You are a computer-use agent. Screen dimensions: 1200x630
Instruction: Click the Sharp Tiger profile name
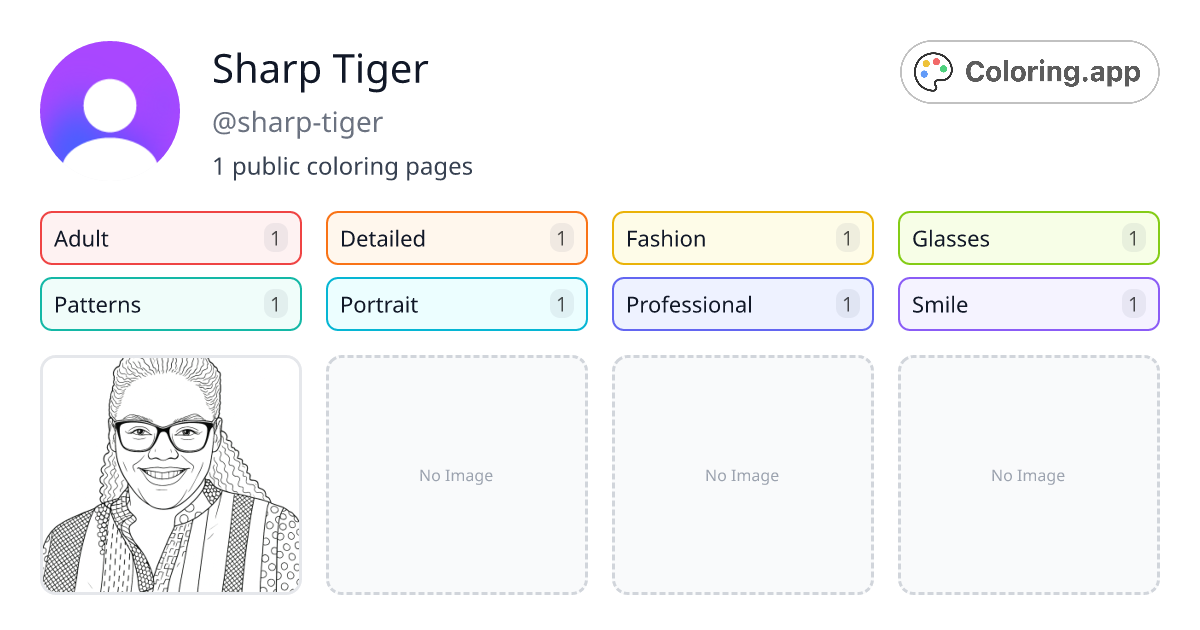pyautogui.click(x=320, y=69)
